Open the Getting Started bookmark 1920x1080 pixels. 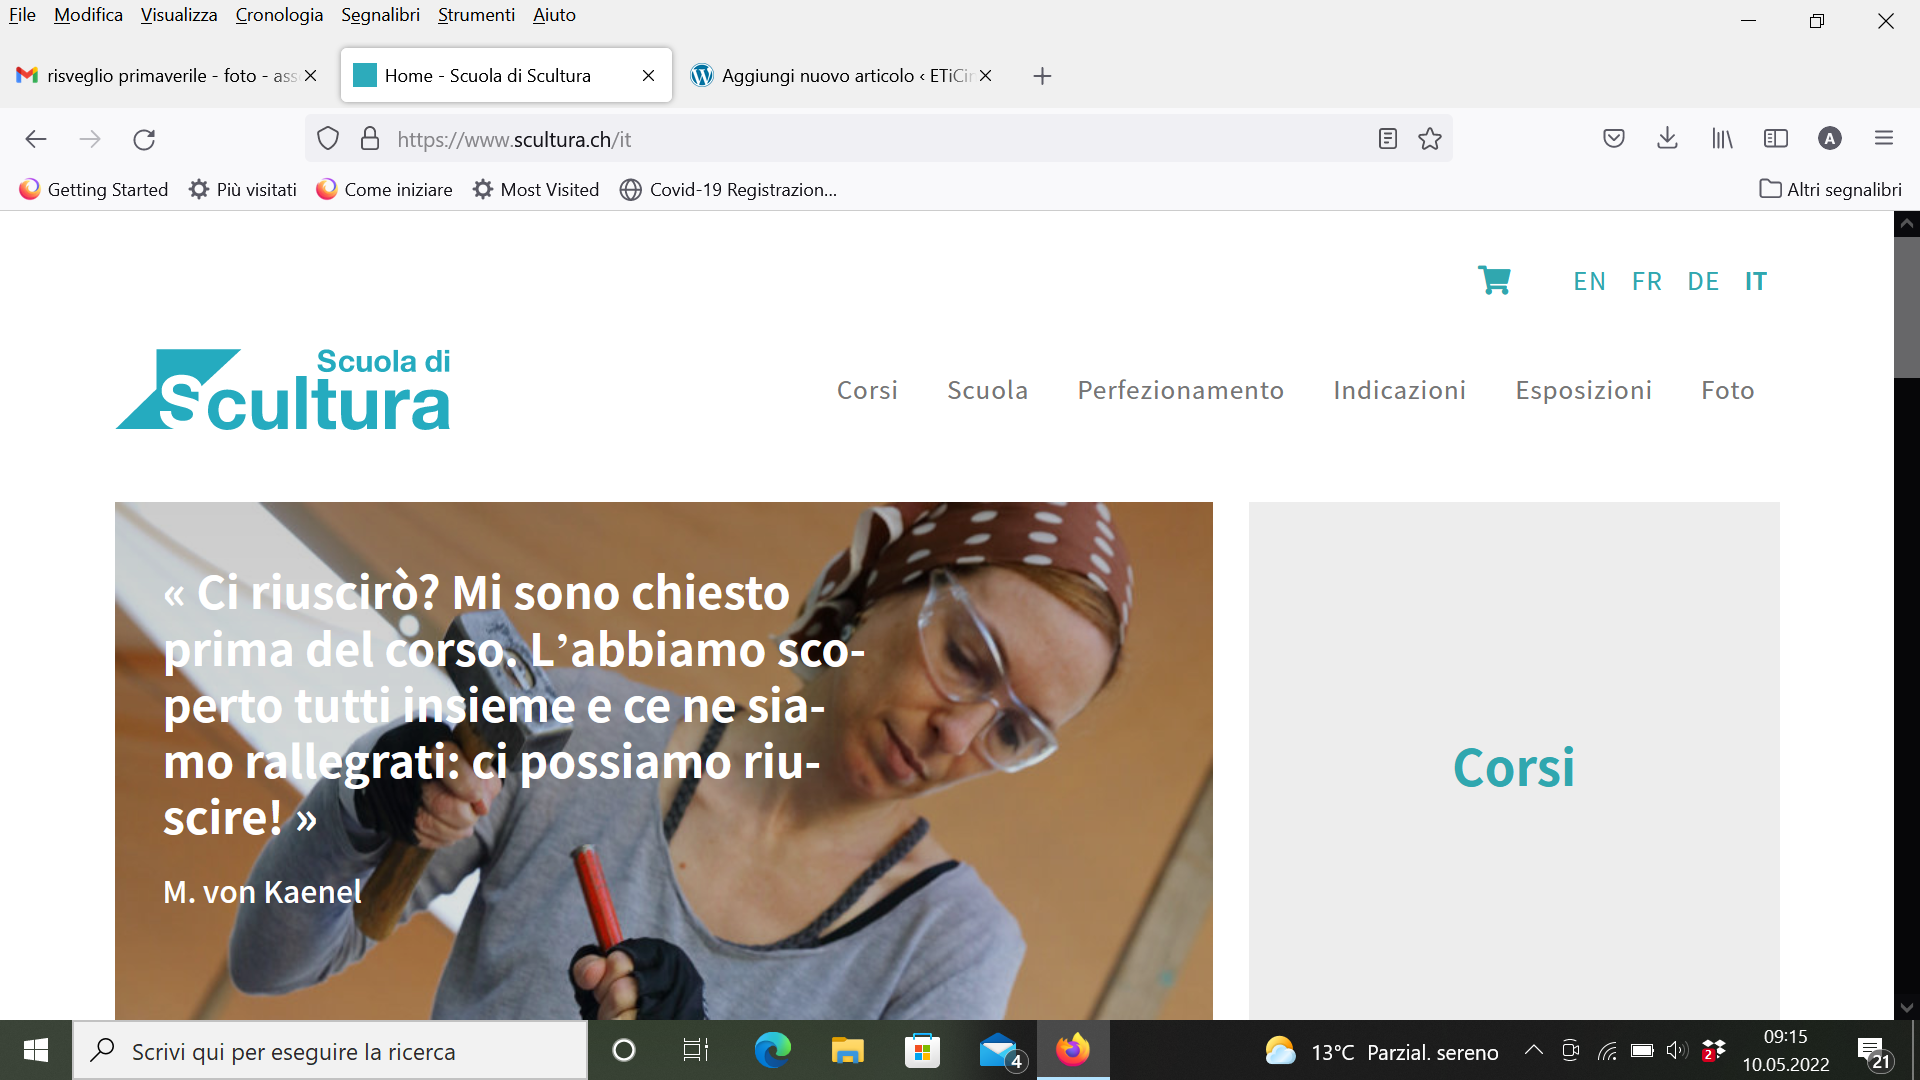coord(94,190)
